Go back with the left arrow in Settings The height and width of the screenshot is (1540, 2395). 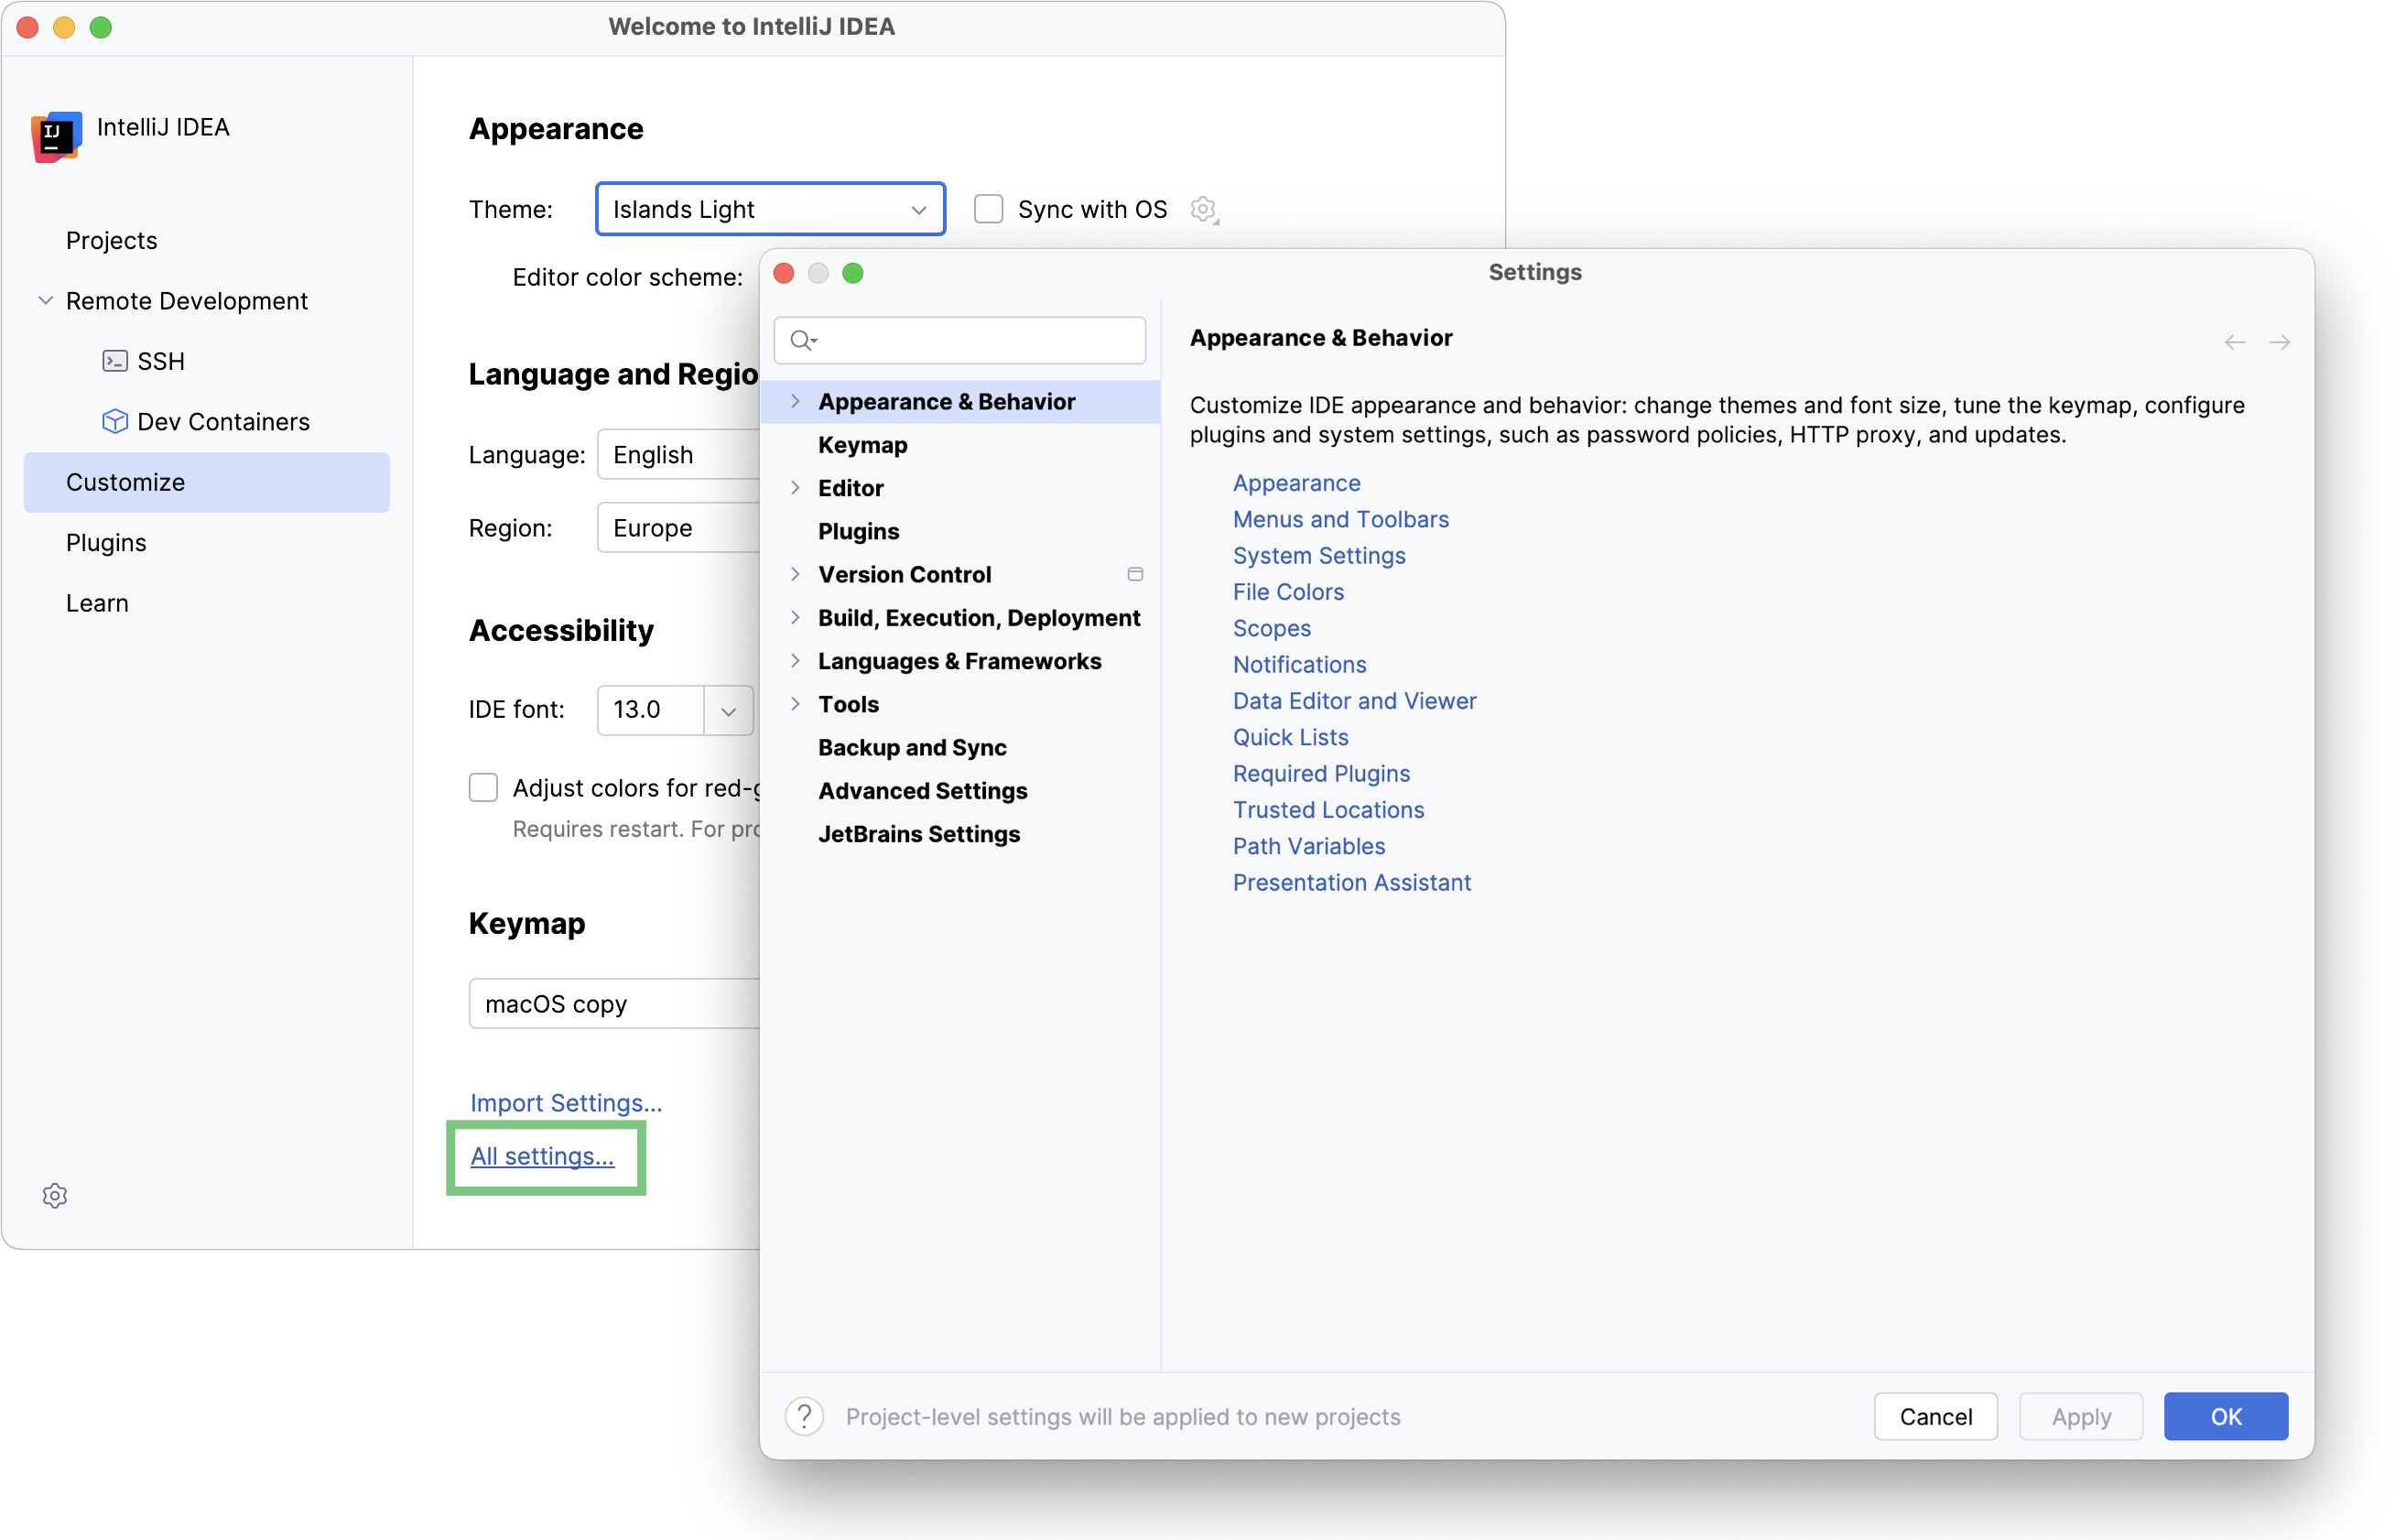pyautogui.click(x=2234, y=342)
